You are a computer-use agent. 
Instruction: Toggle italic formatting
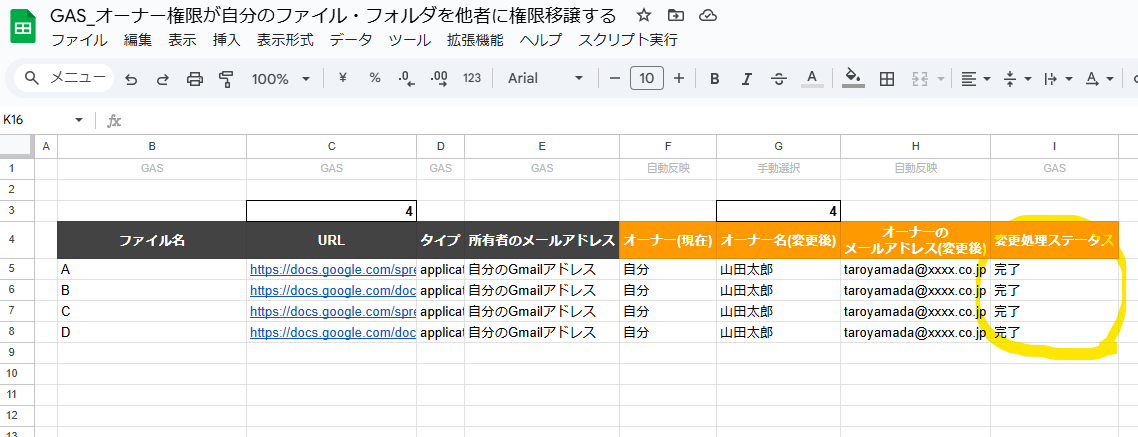pos(746,79)
